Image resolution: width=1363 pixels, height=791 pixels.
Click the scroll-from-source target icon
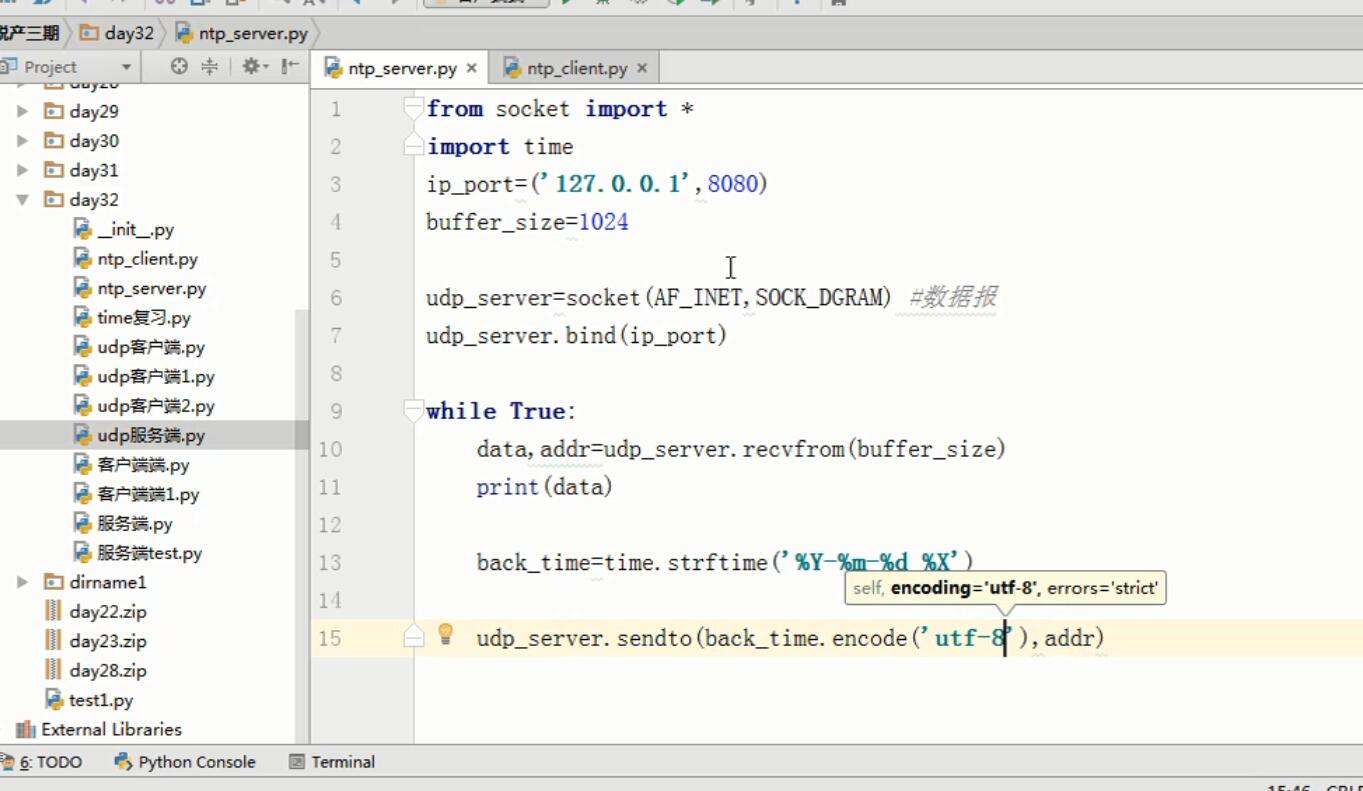(x=179, y=67)
